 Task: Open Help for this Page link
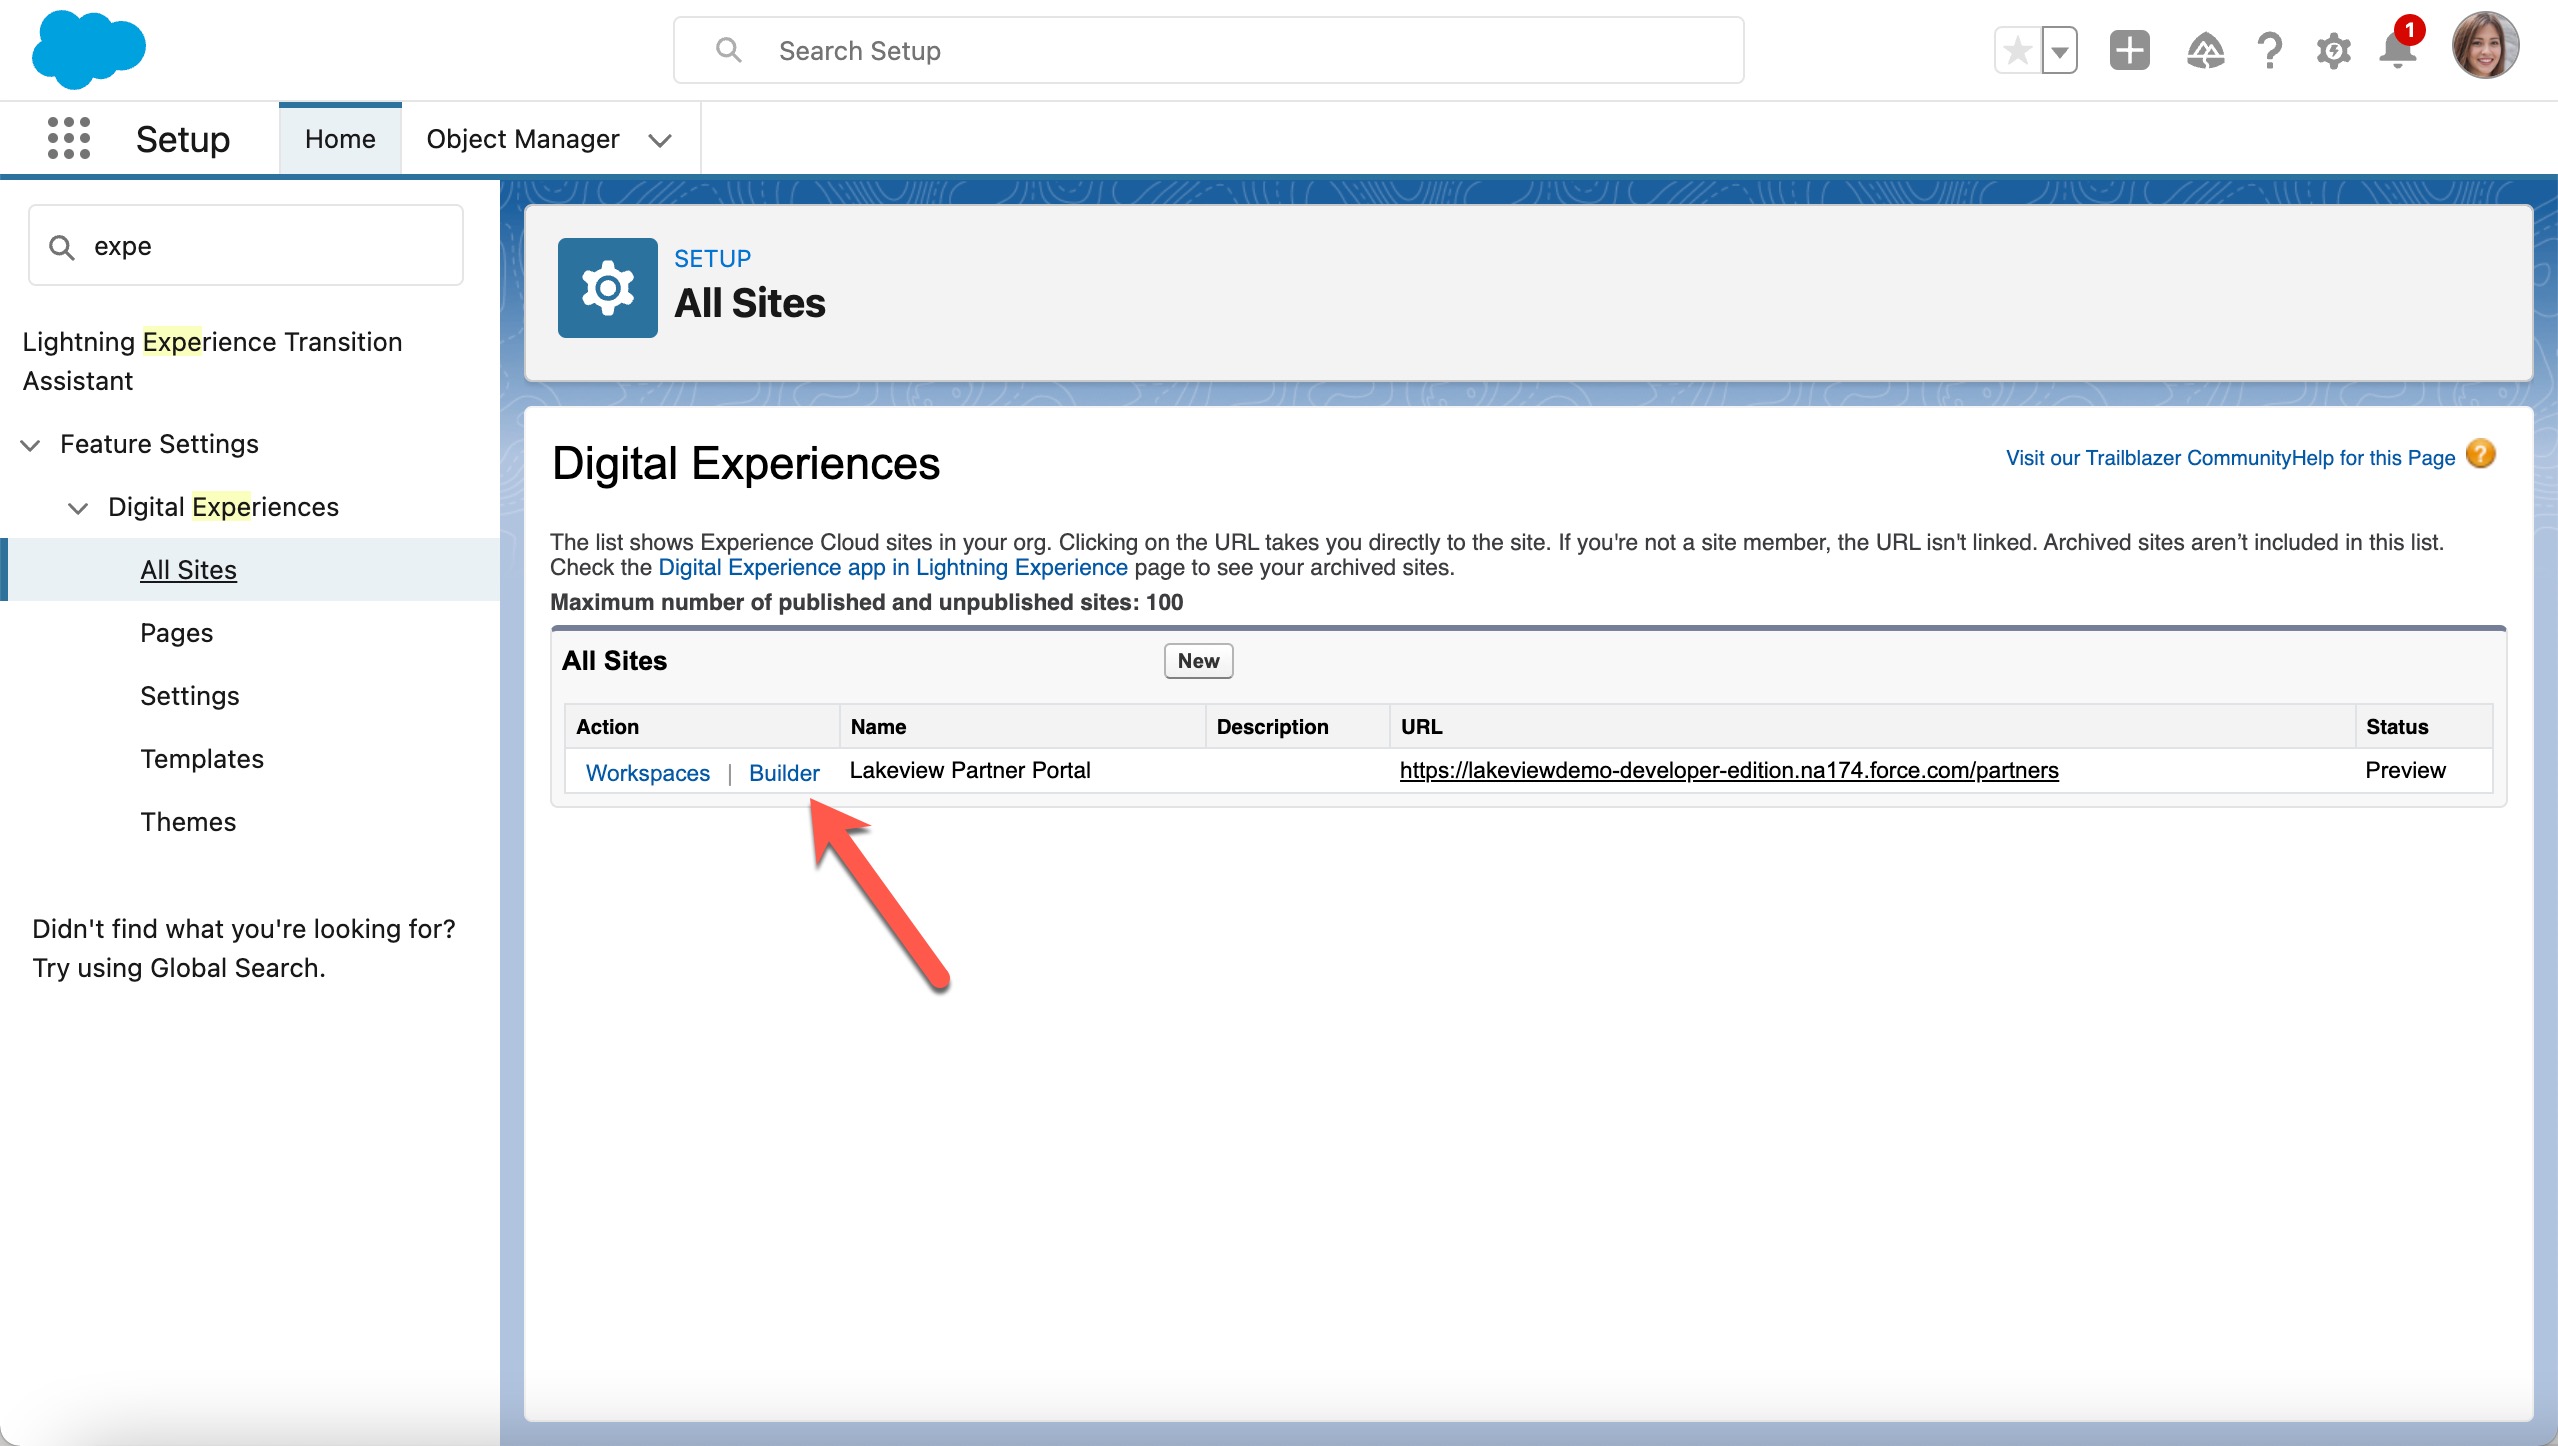click(x=2373, y=458)
